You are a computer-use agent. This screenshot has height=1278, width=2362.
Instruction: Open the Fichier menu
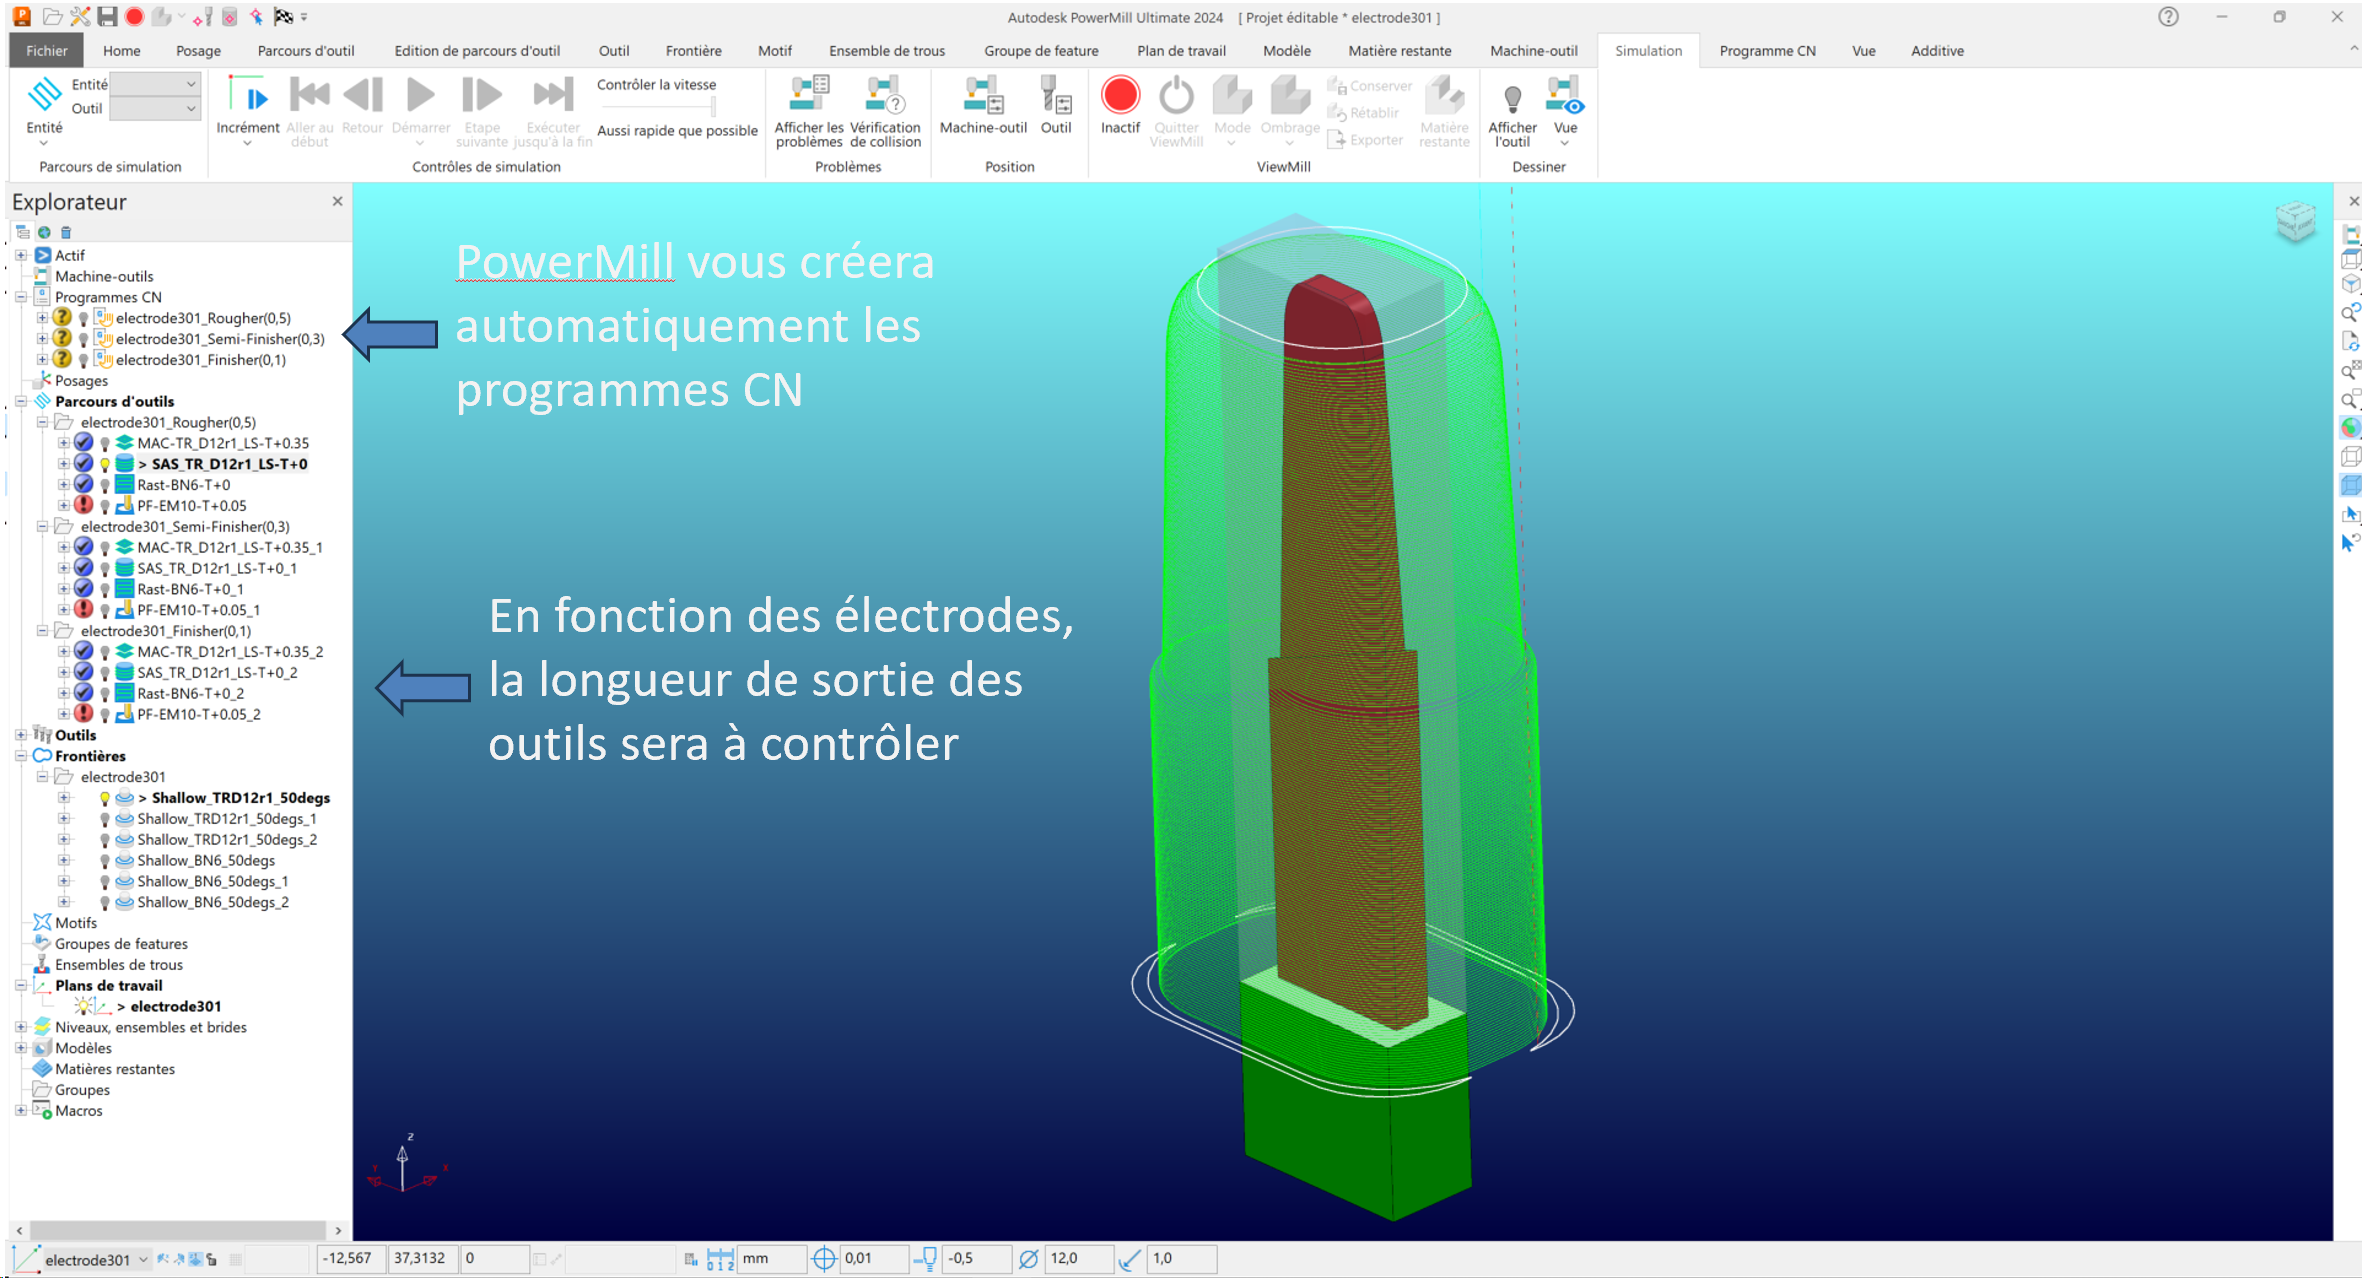47,50
